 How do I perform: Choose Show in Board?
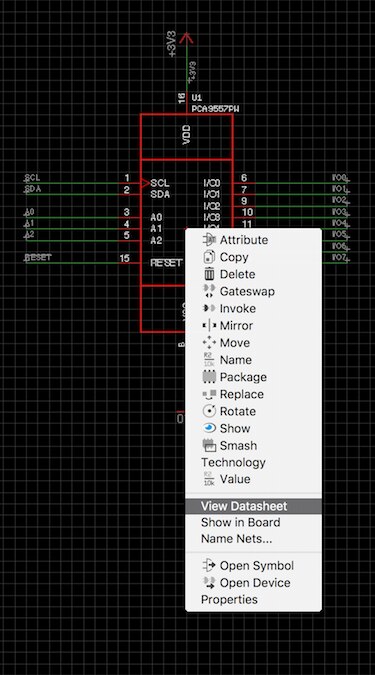click(x=240, y=523)
